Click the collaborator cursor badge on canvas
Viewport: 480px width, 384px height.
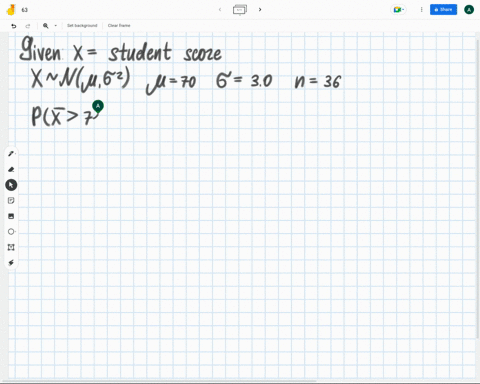(98, 106)
